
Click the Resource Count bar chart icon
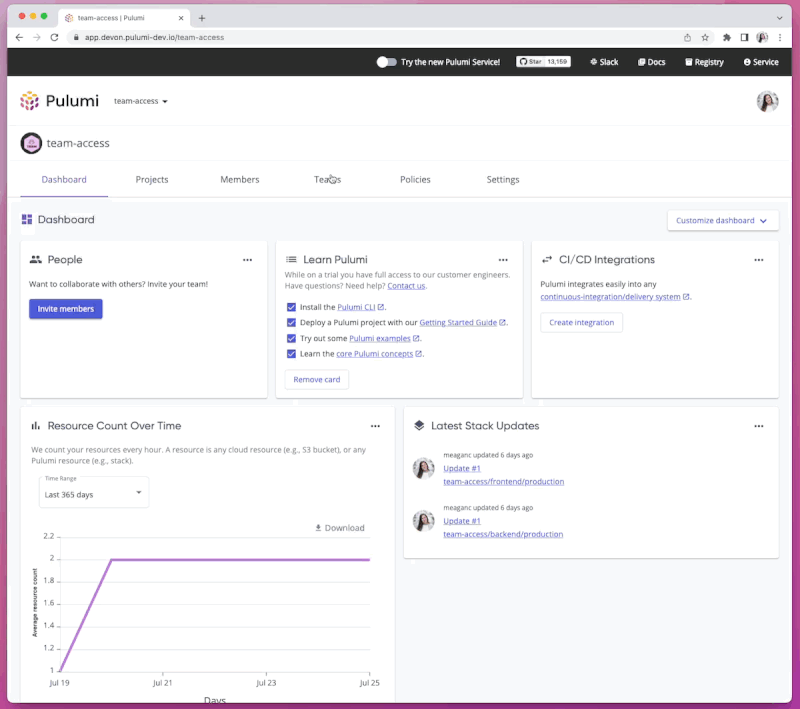(36, 426)
